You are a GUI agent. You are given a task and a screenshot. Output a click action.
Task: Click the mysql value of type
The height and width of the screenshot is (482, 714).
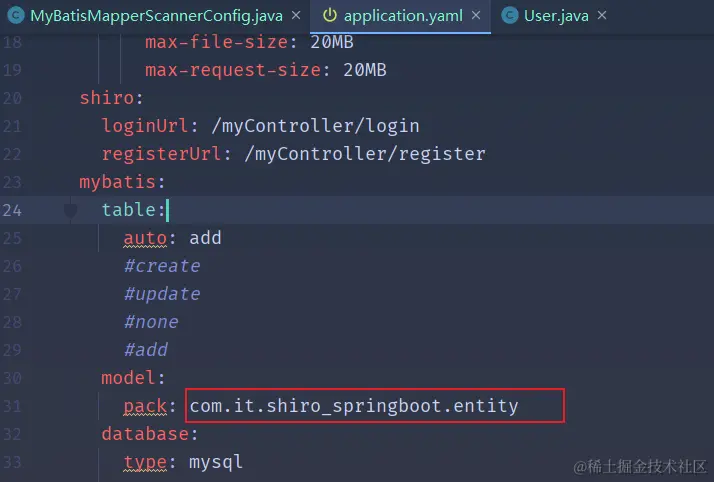point(216,462)
